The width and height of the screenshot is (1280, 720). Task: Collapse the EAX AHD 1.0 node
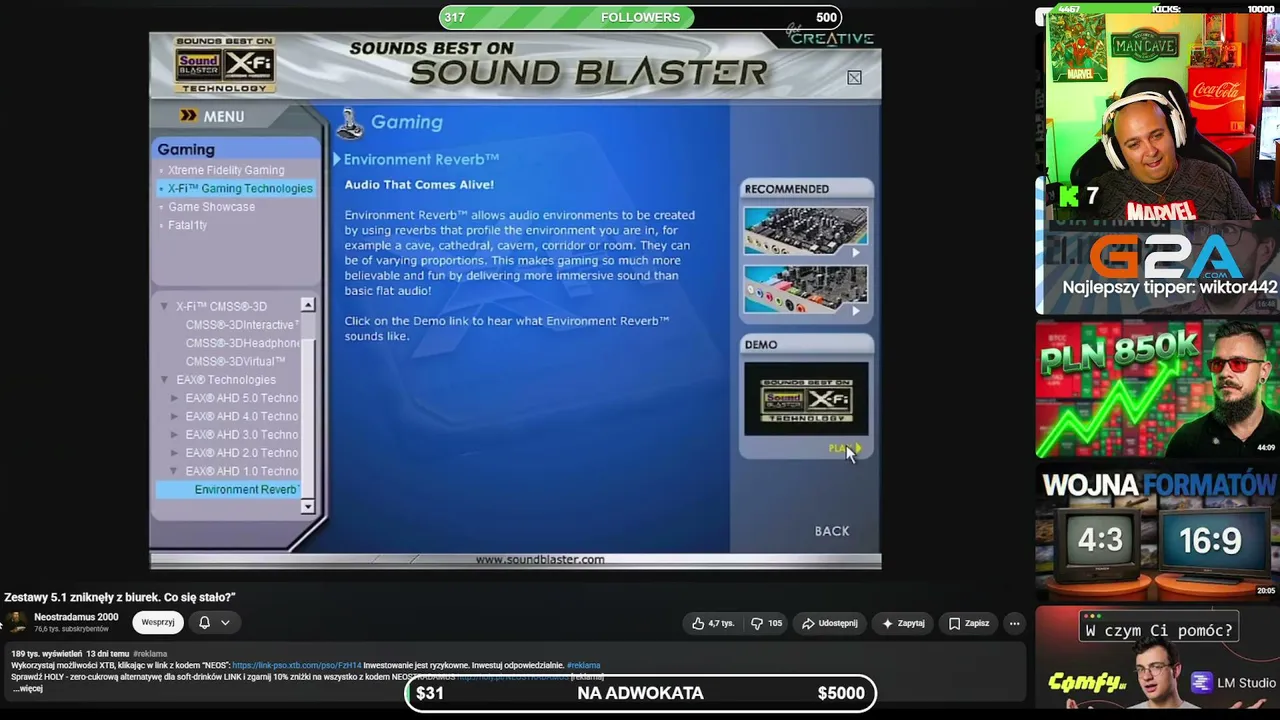(x=175, y=471)
